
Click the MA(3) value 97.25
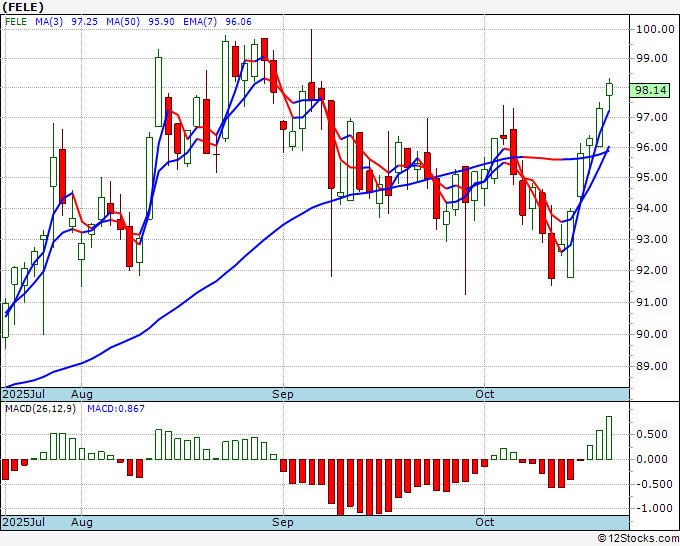coord(85,22)
